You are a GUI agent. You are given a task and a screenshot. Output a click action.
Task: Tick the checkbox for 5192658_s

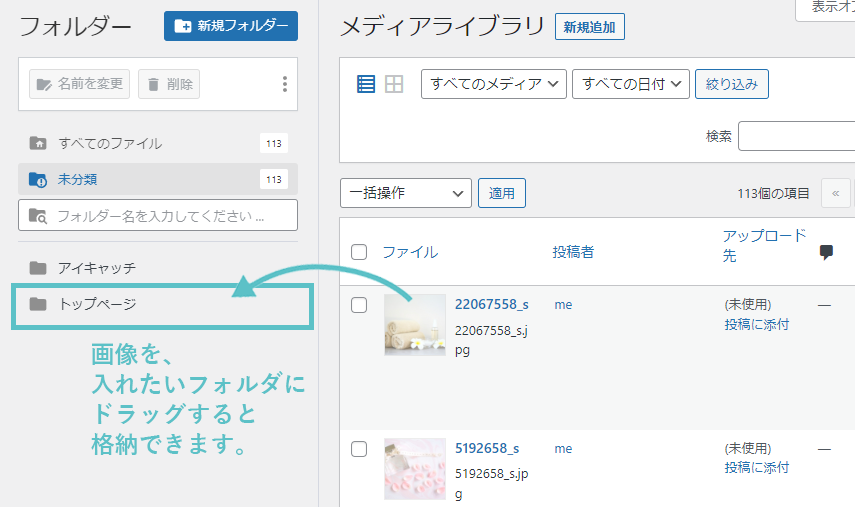point(359,449)
